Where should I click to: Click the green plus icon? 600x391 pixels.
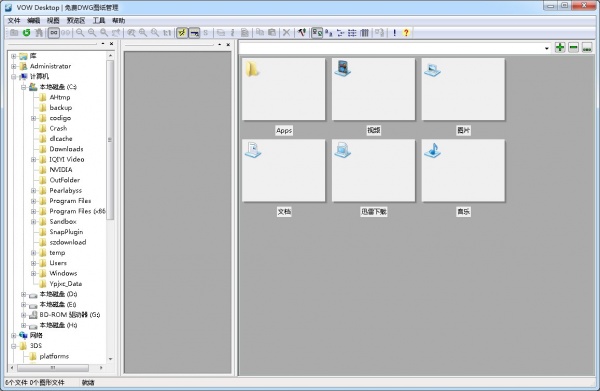(560, 47)
